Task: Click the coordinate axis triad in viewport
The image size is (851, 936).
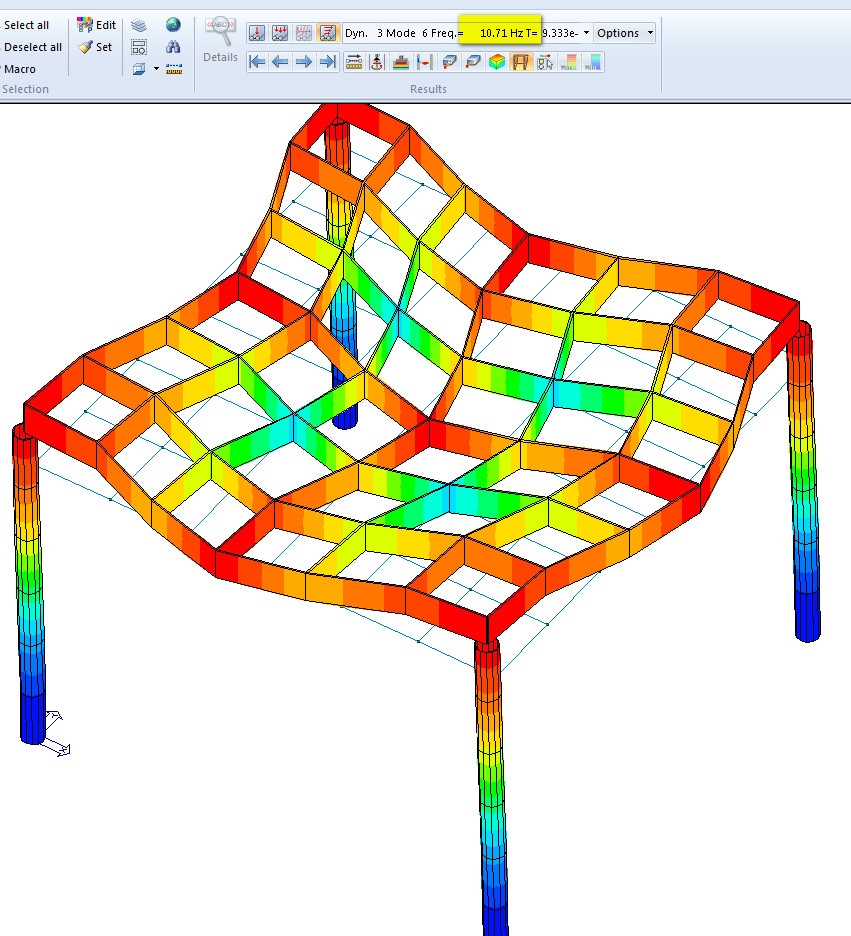Action: 57,734
